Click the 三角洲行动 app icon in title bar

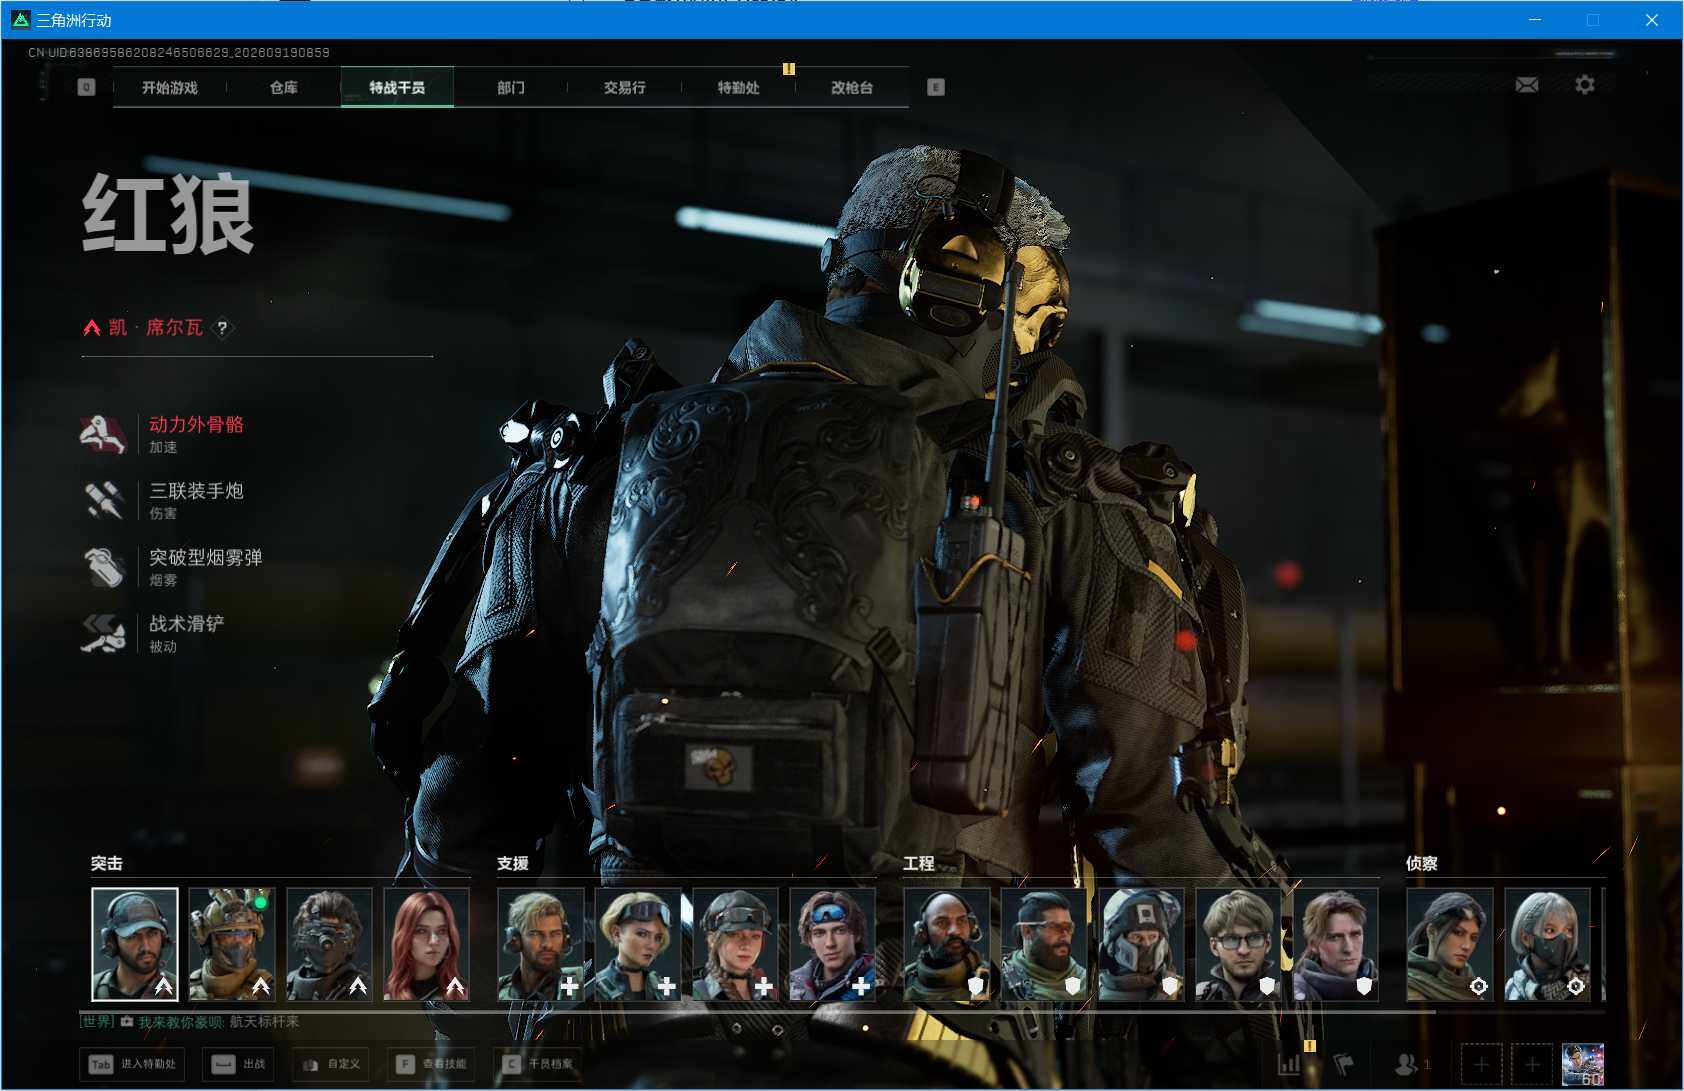[x=20, y=19]
